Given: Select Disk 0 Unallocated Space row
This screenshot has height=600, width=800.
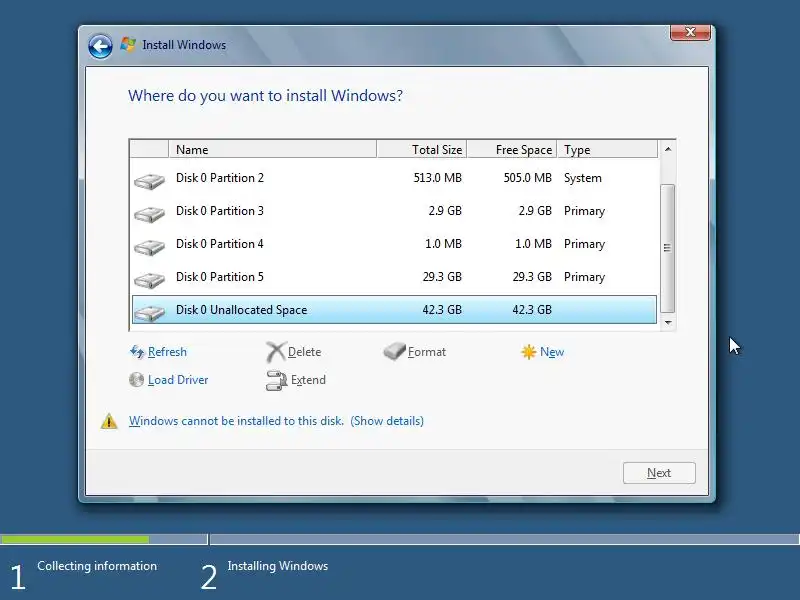Looking at the screenshot, I should pos(394,310).
